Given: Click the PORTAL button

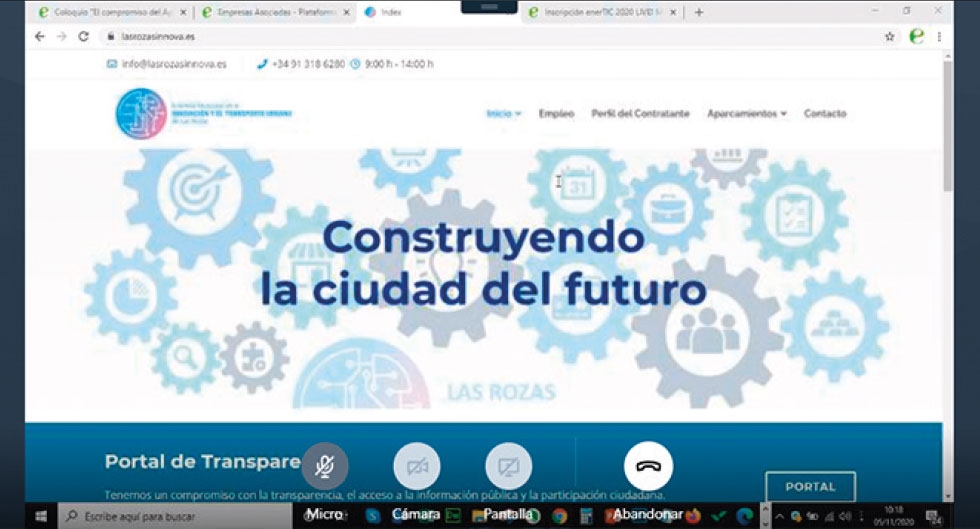Looking at the screenshot, I should (x=810, y=487).
